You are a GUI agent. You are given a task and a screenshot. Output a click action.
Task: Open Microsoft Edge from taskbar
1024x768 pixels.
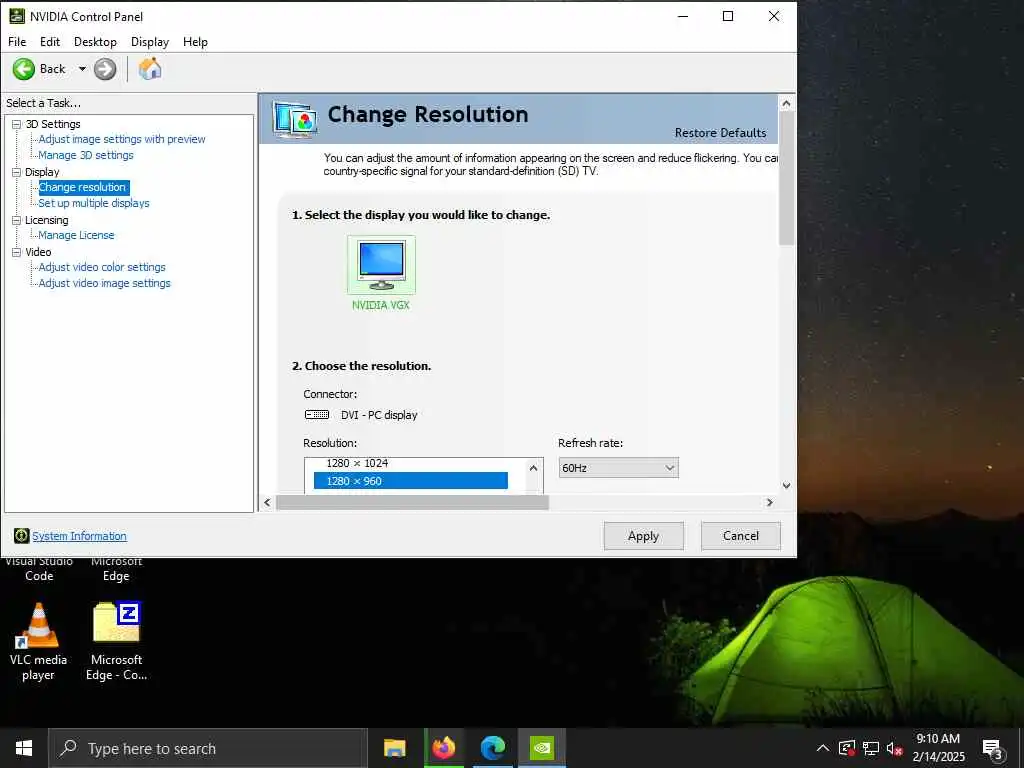(x=493, y=748)
